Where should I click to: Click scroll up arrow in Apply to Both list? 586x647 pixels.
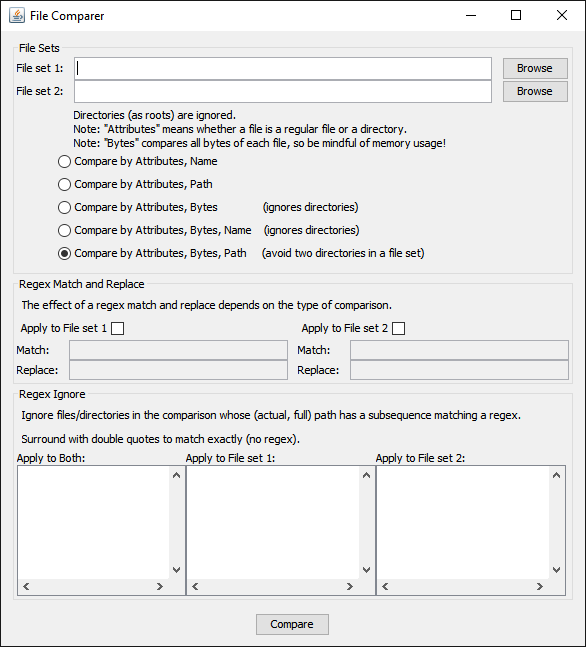[x=177, y=475]
